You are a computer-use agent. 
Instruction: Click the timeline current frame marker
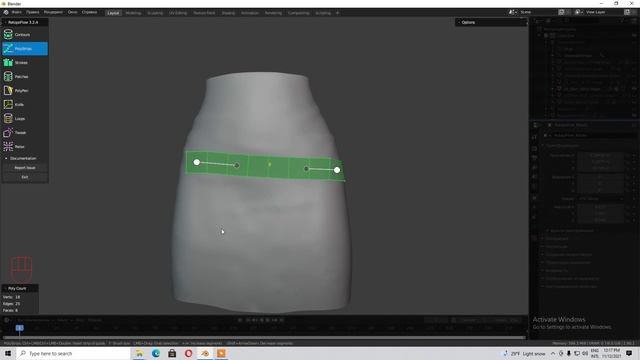(x=20, y=328)
